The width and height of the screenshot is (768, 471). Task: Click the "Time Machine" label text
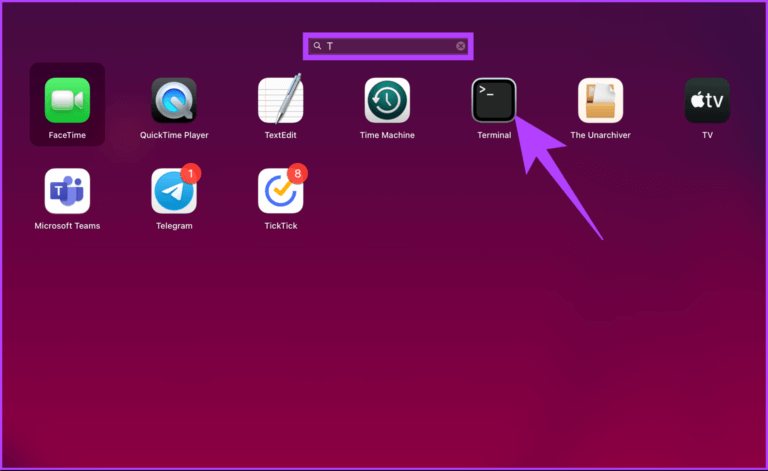pos(387,135)
